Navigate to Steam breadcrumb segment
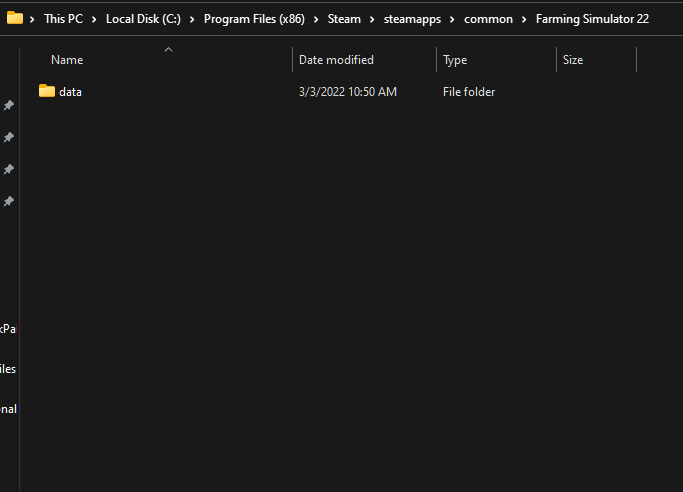The height and width of the screenshot is (492, 683). click(x=344, y=19)
